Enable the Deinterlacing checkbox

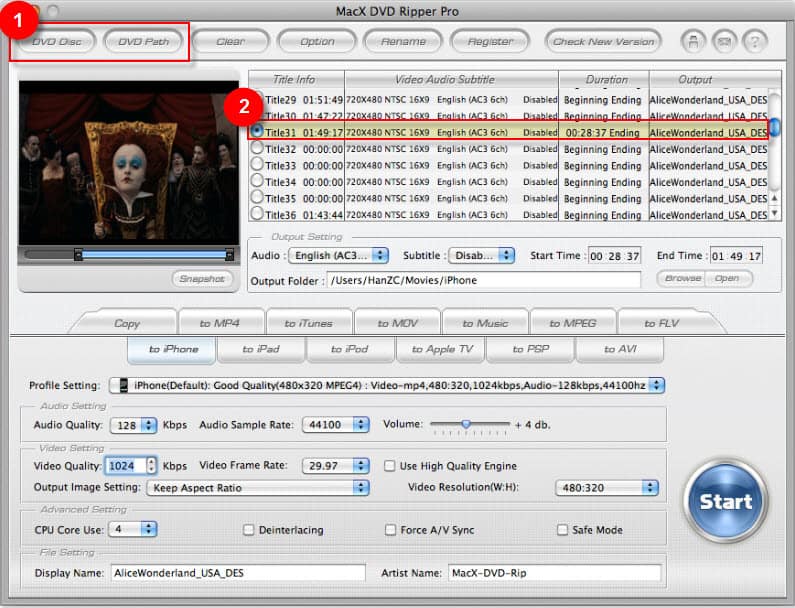(x=248, y=530)
